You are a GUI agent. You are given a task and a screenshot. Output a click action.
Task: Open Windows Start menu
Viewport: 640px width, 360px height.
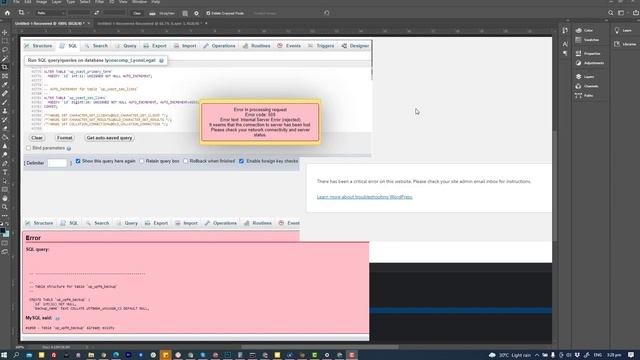[x=4, y=355]
